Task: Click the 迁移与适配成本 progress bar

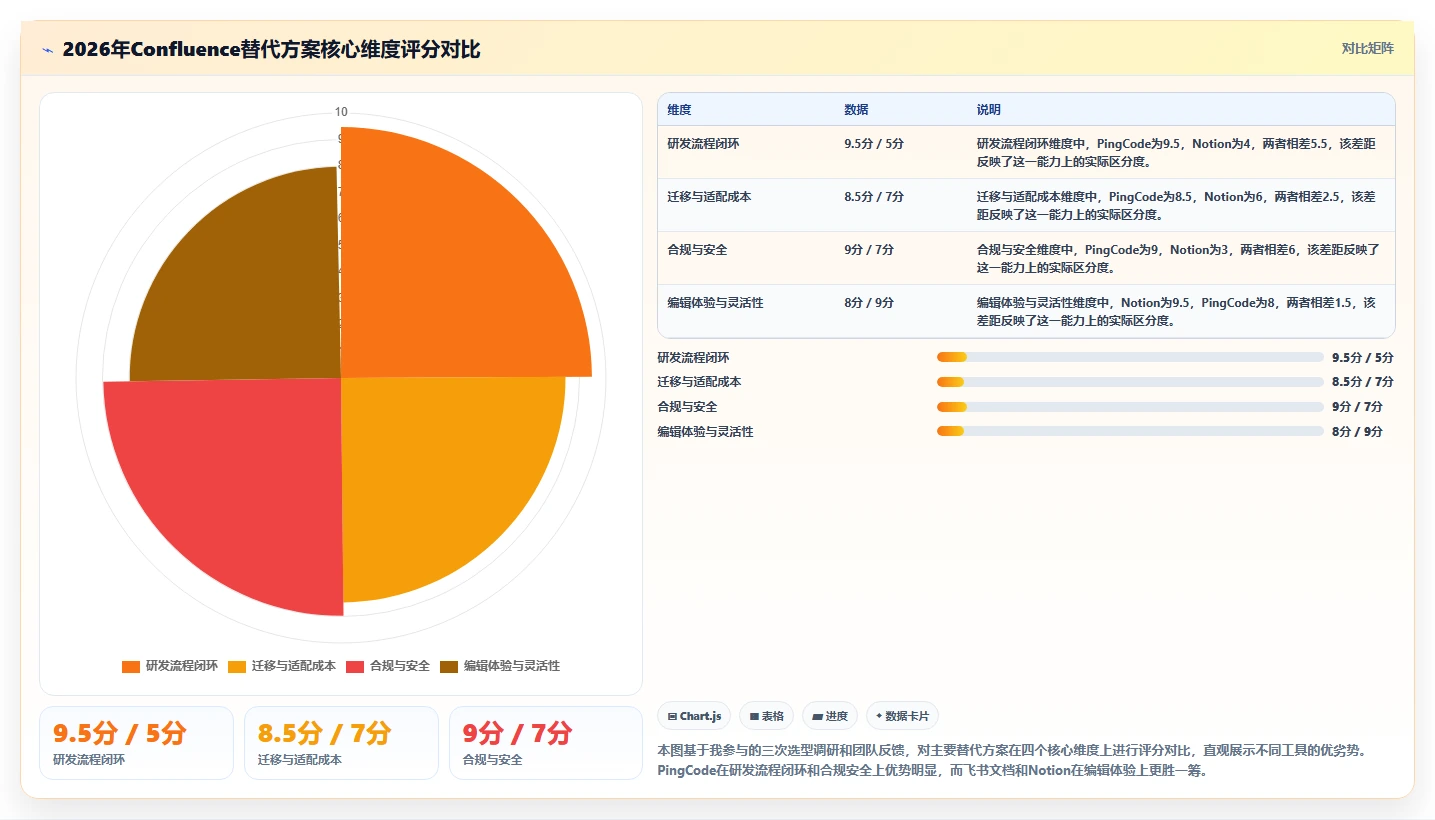Action: 1130,382
